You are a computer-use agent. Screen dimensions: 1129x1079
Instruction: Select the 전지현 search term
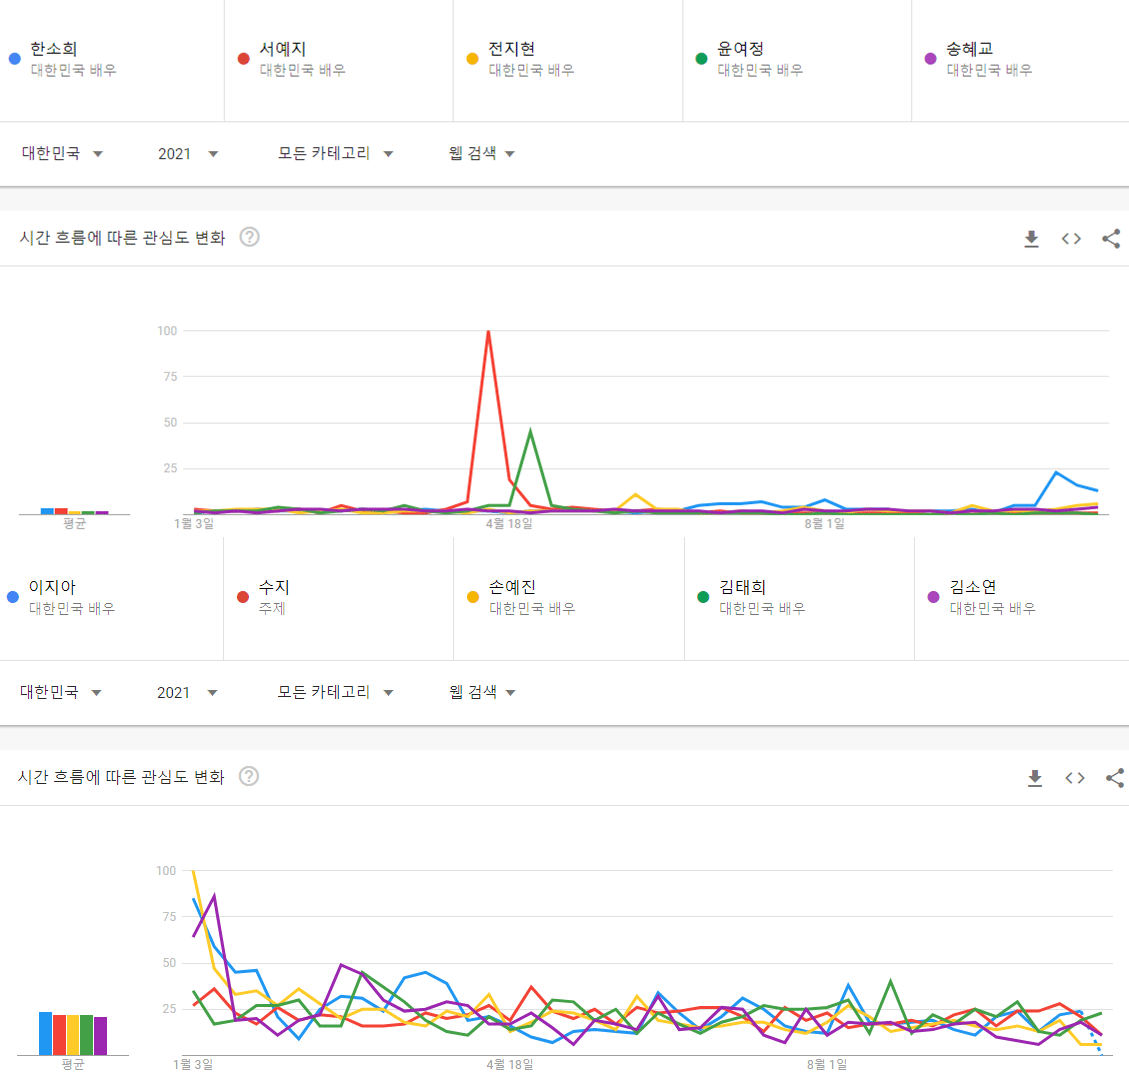(512, 49)
